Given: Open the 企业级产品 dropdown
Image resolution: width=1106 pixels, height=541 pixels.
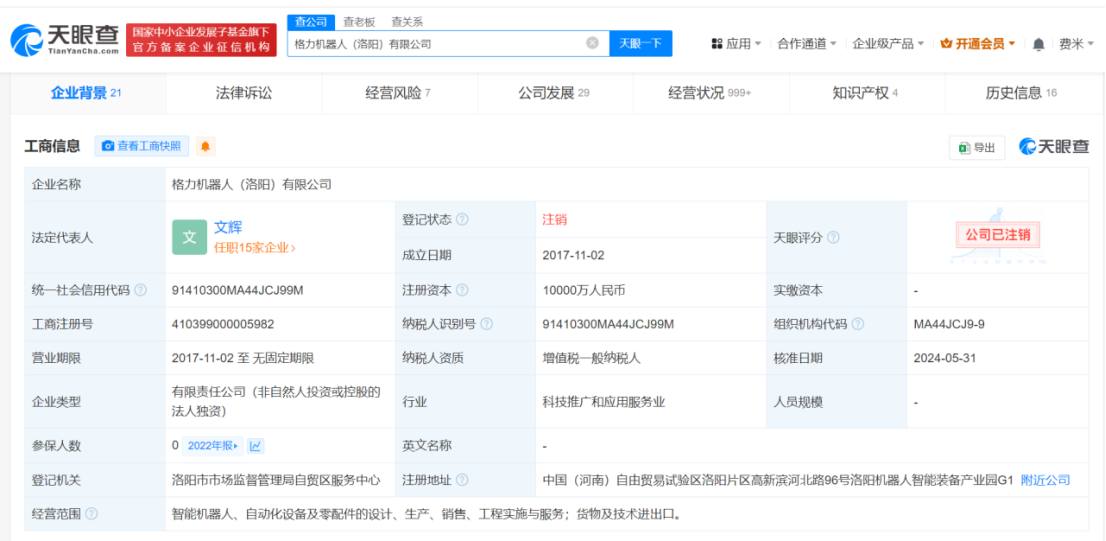Looking at the screenshot, I should point(888,44).
